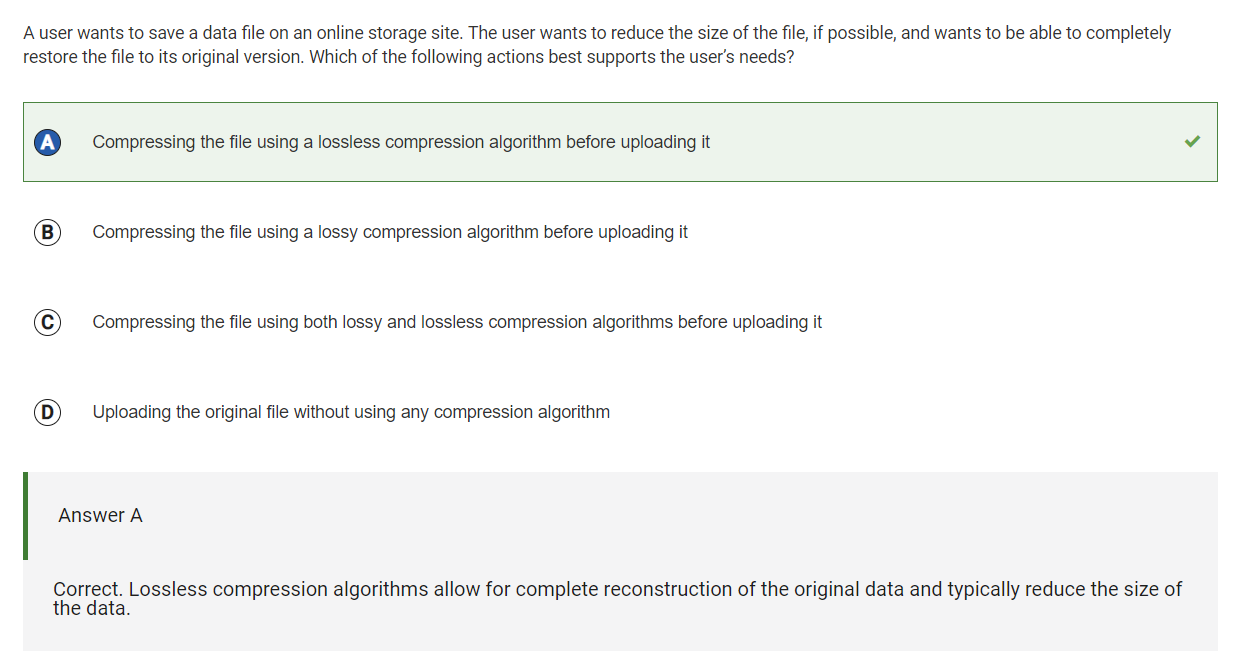Click "the data." on the explanation's last line
Screen dimensions: 1251x651
[x=91, y=608]
